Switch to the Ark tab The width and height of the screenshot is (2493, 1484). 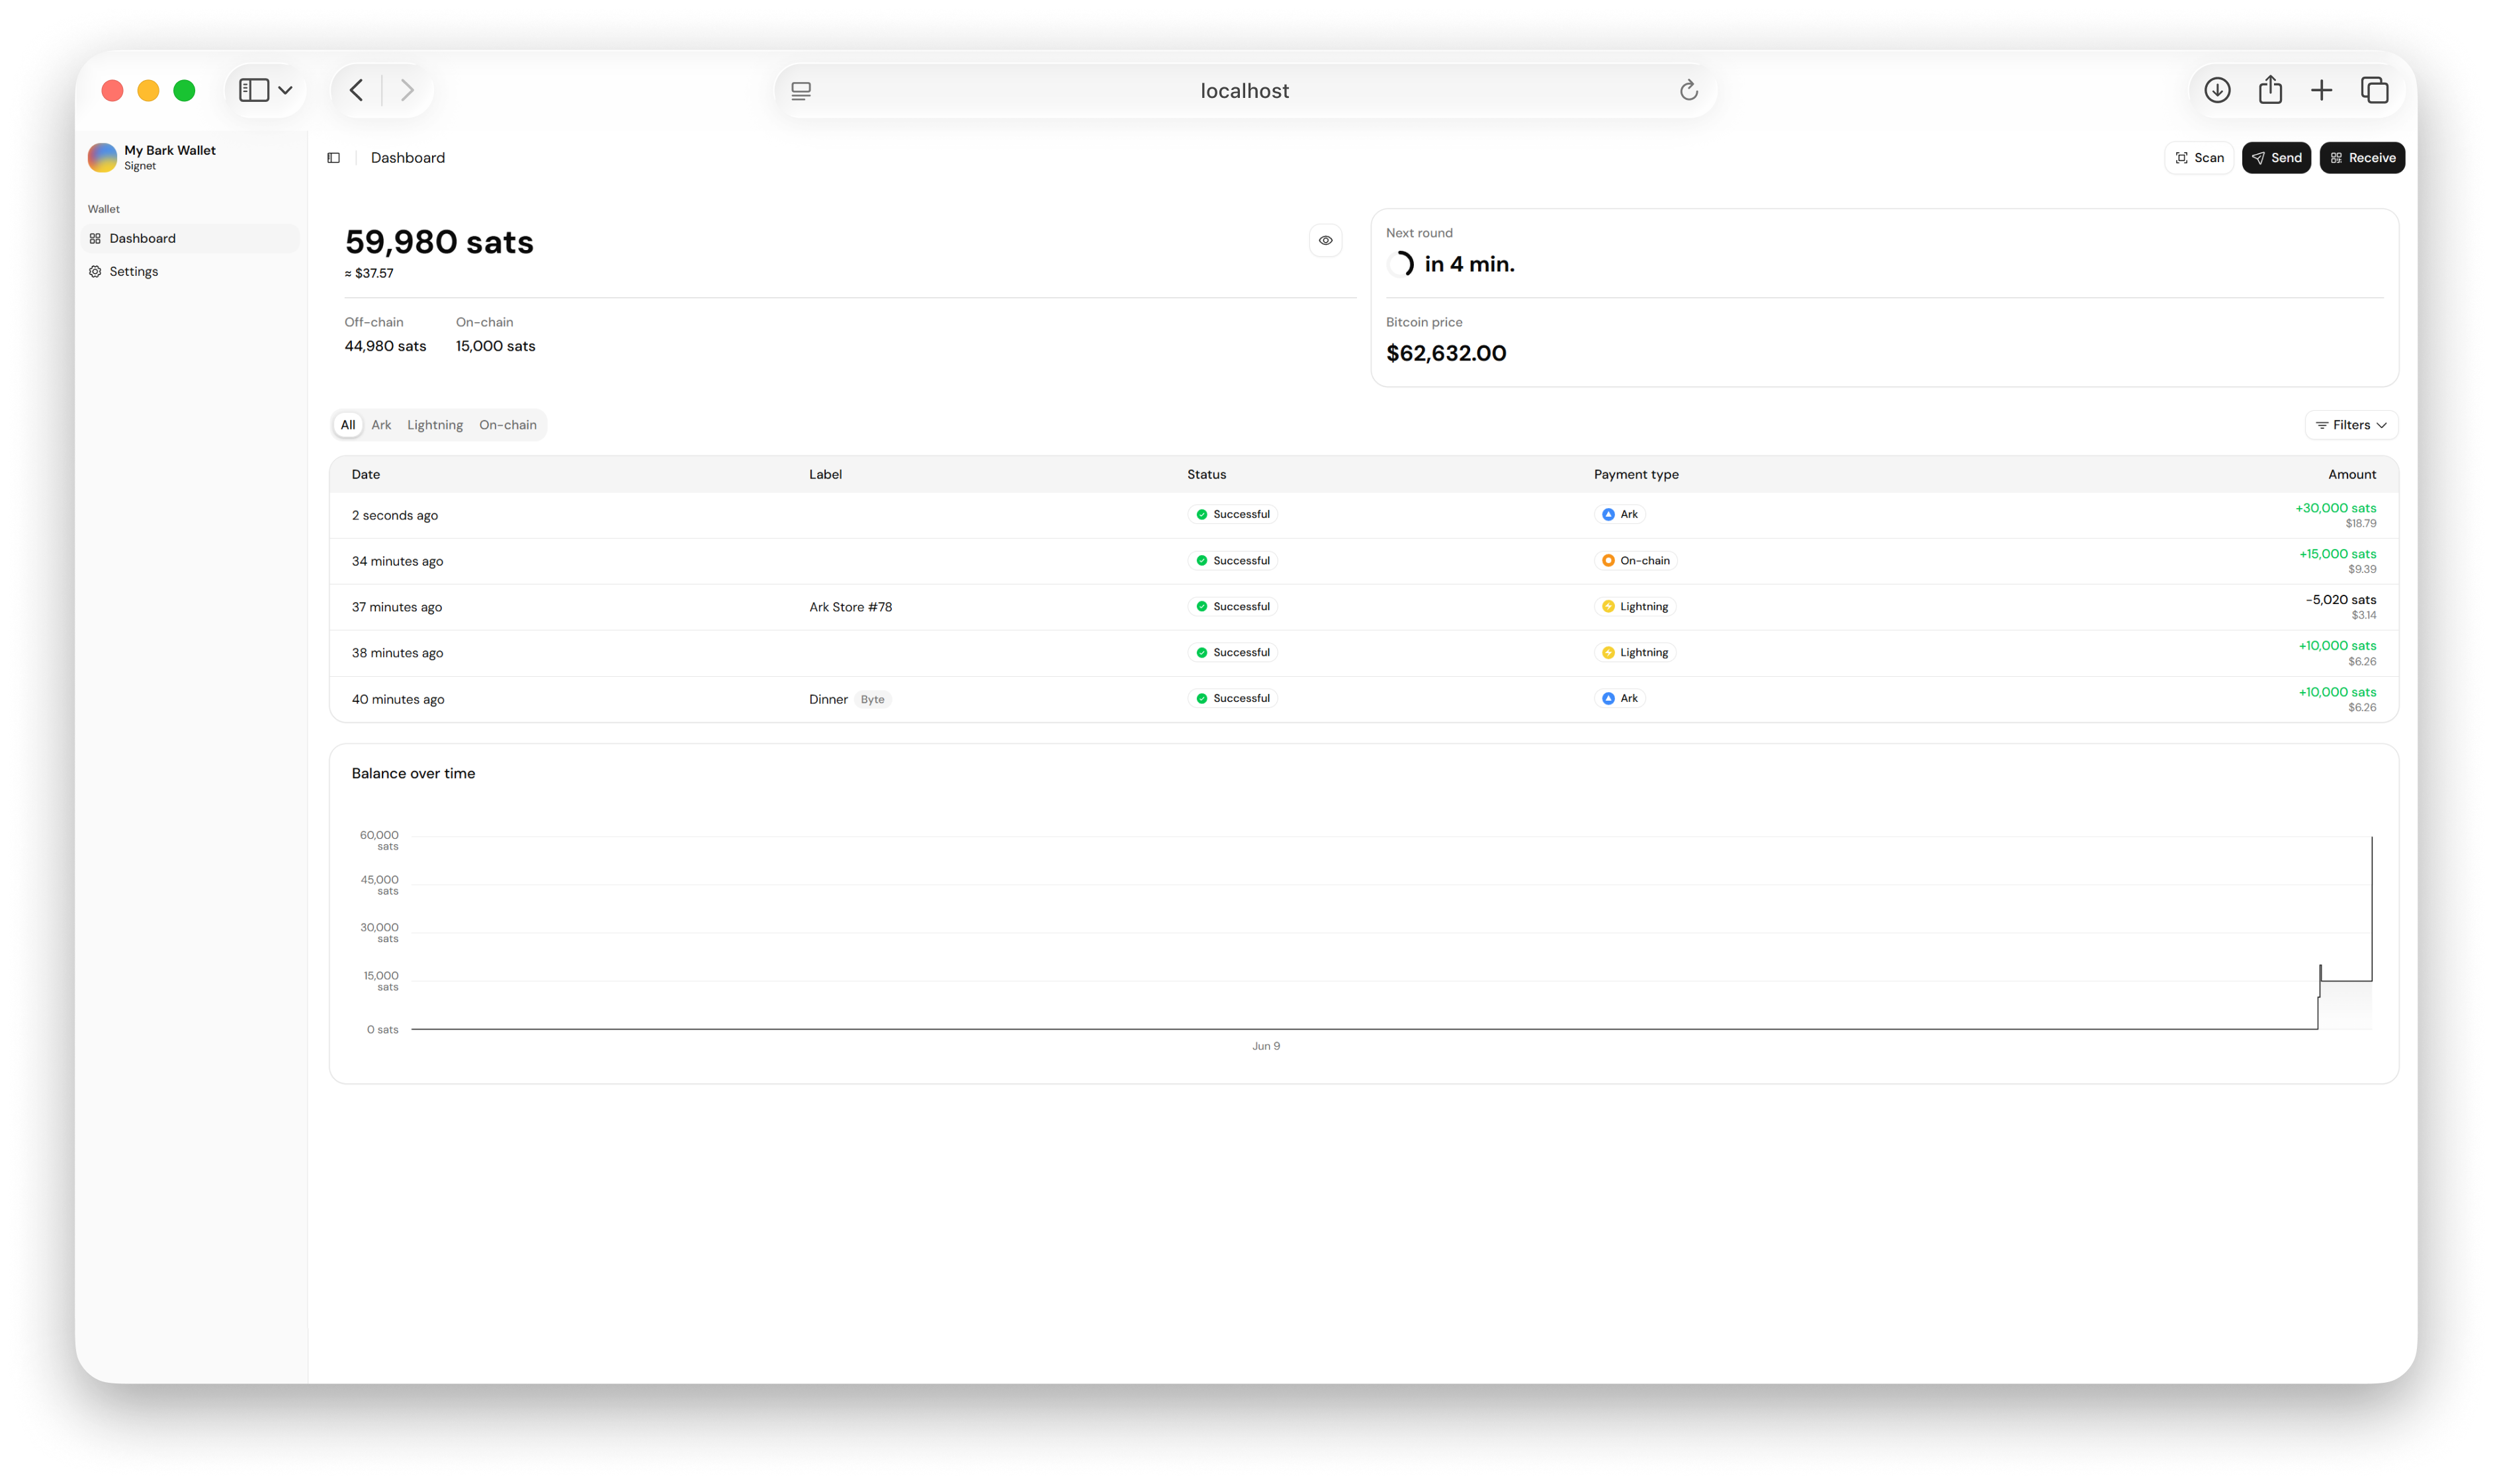point(381,425)
